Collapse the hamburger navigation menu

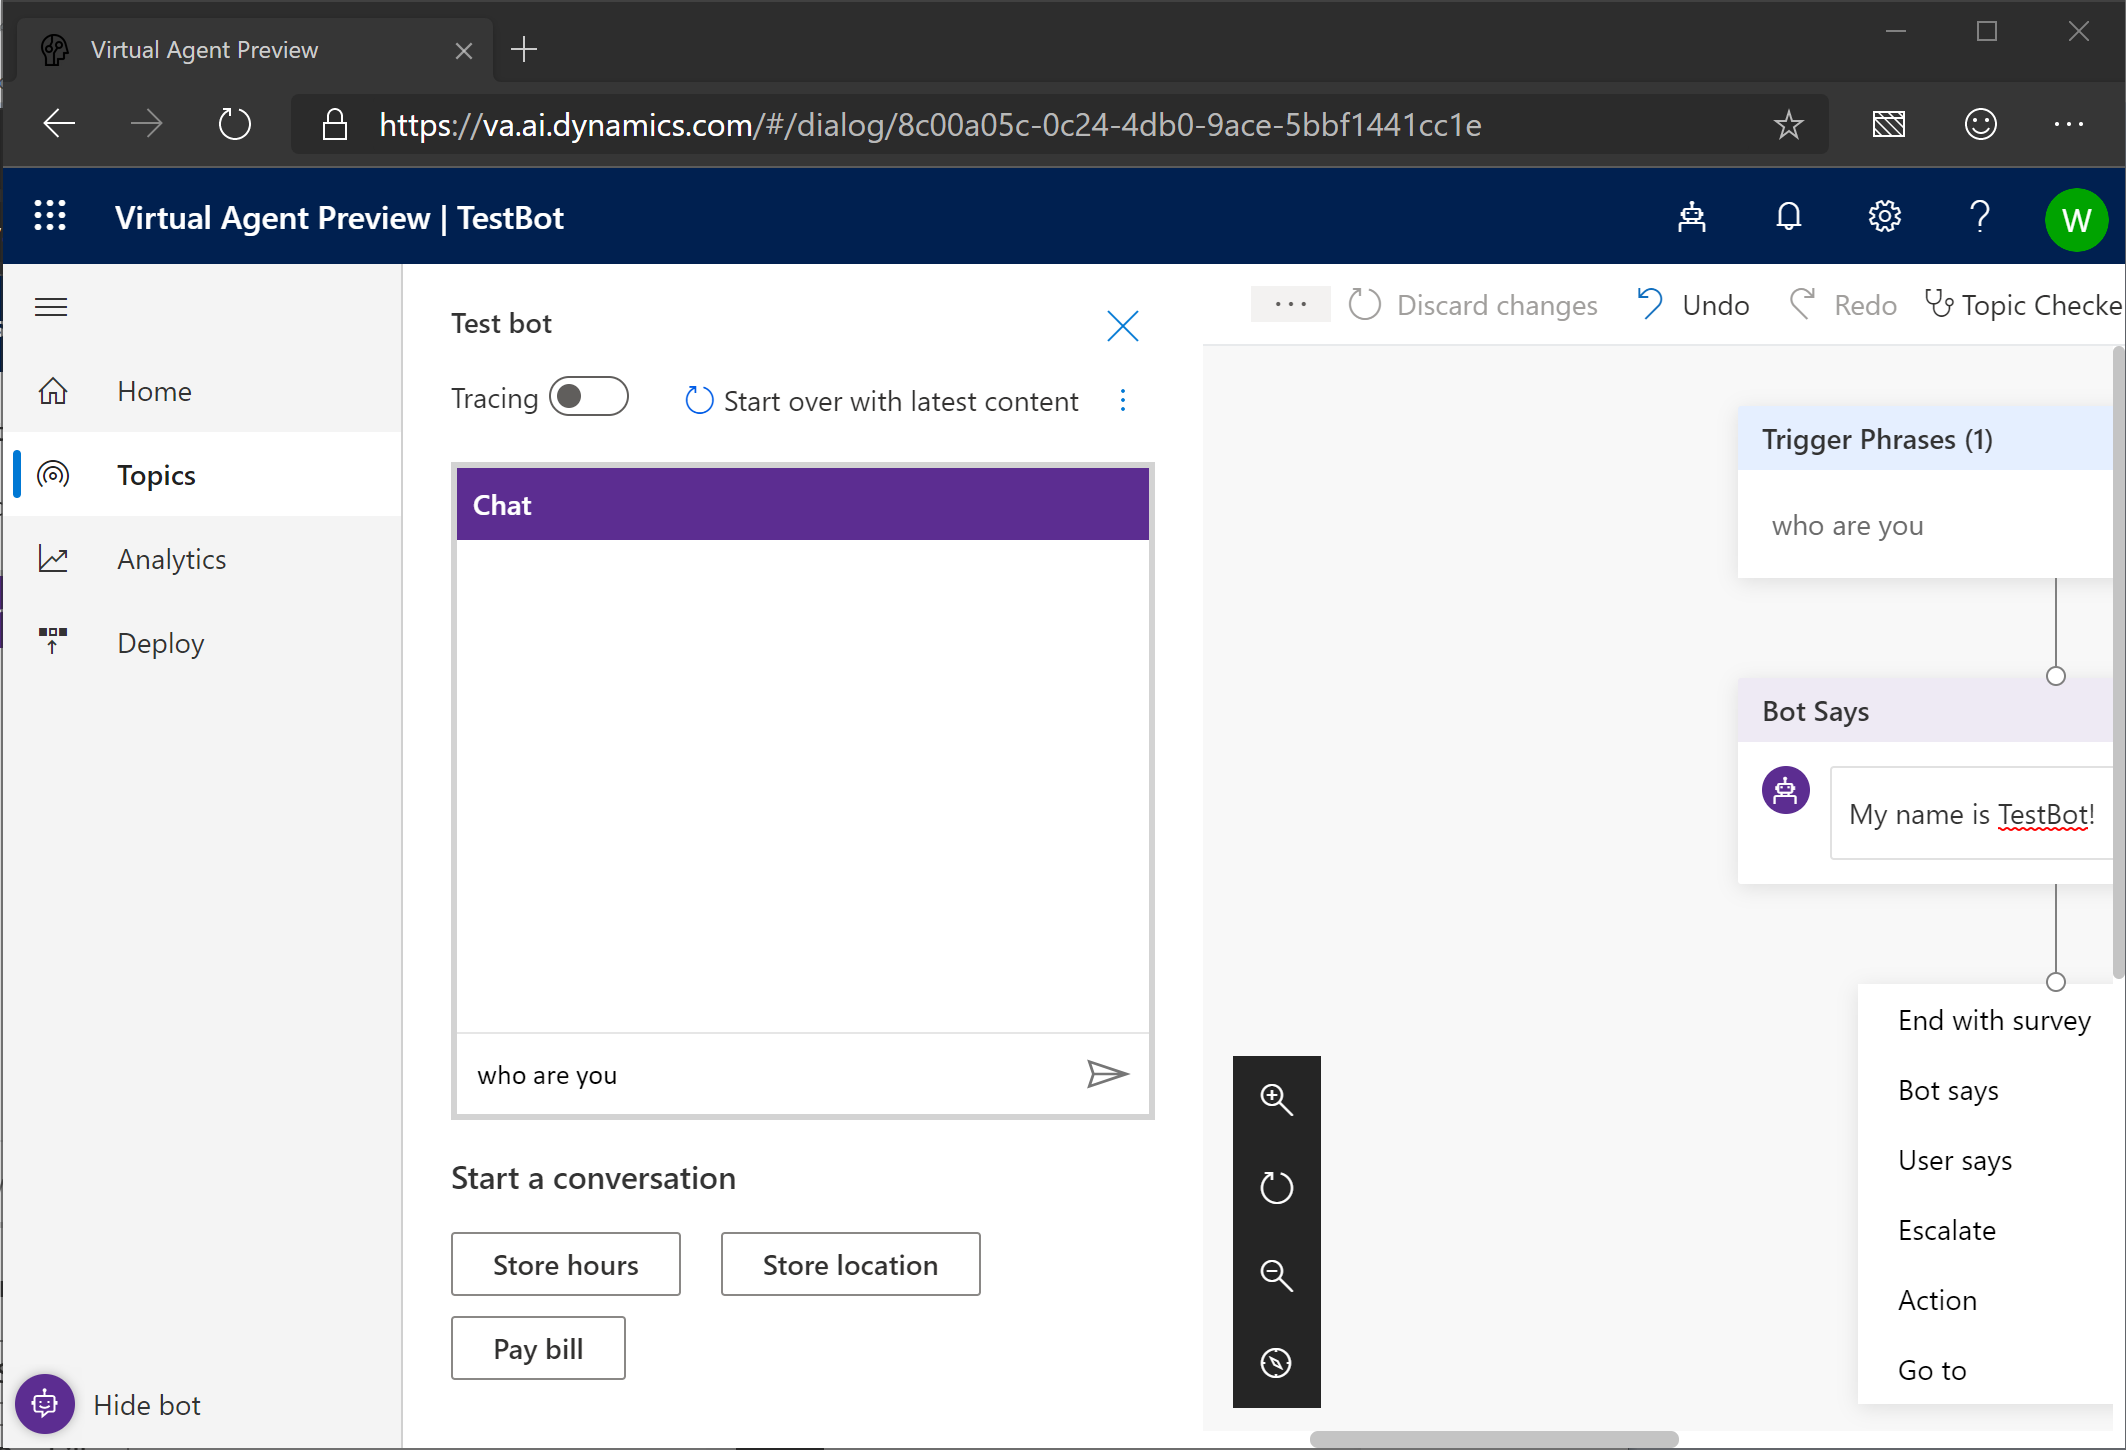tap(51, 307)
